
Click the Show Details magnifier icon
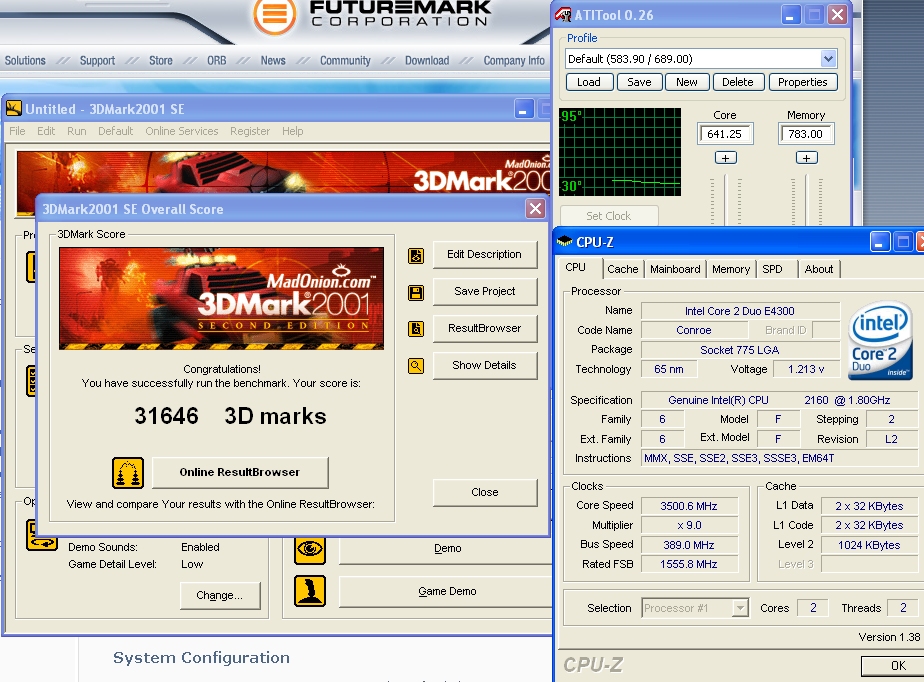[416, 366]
